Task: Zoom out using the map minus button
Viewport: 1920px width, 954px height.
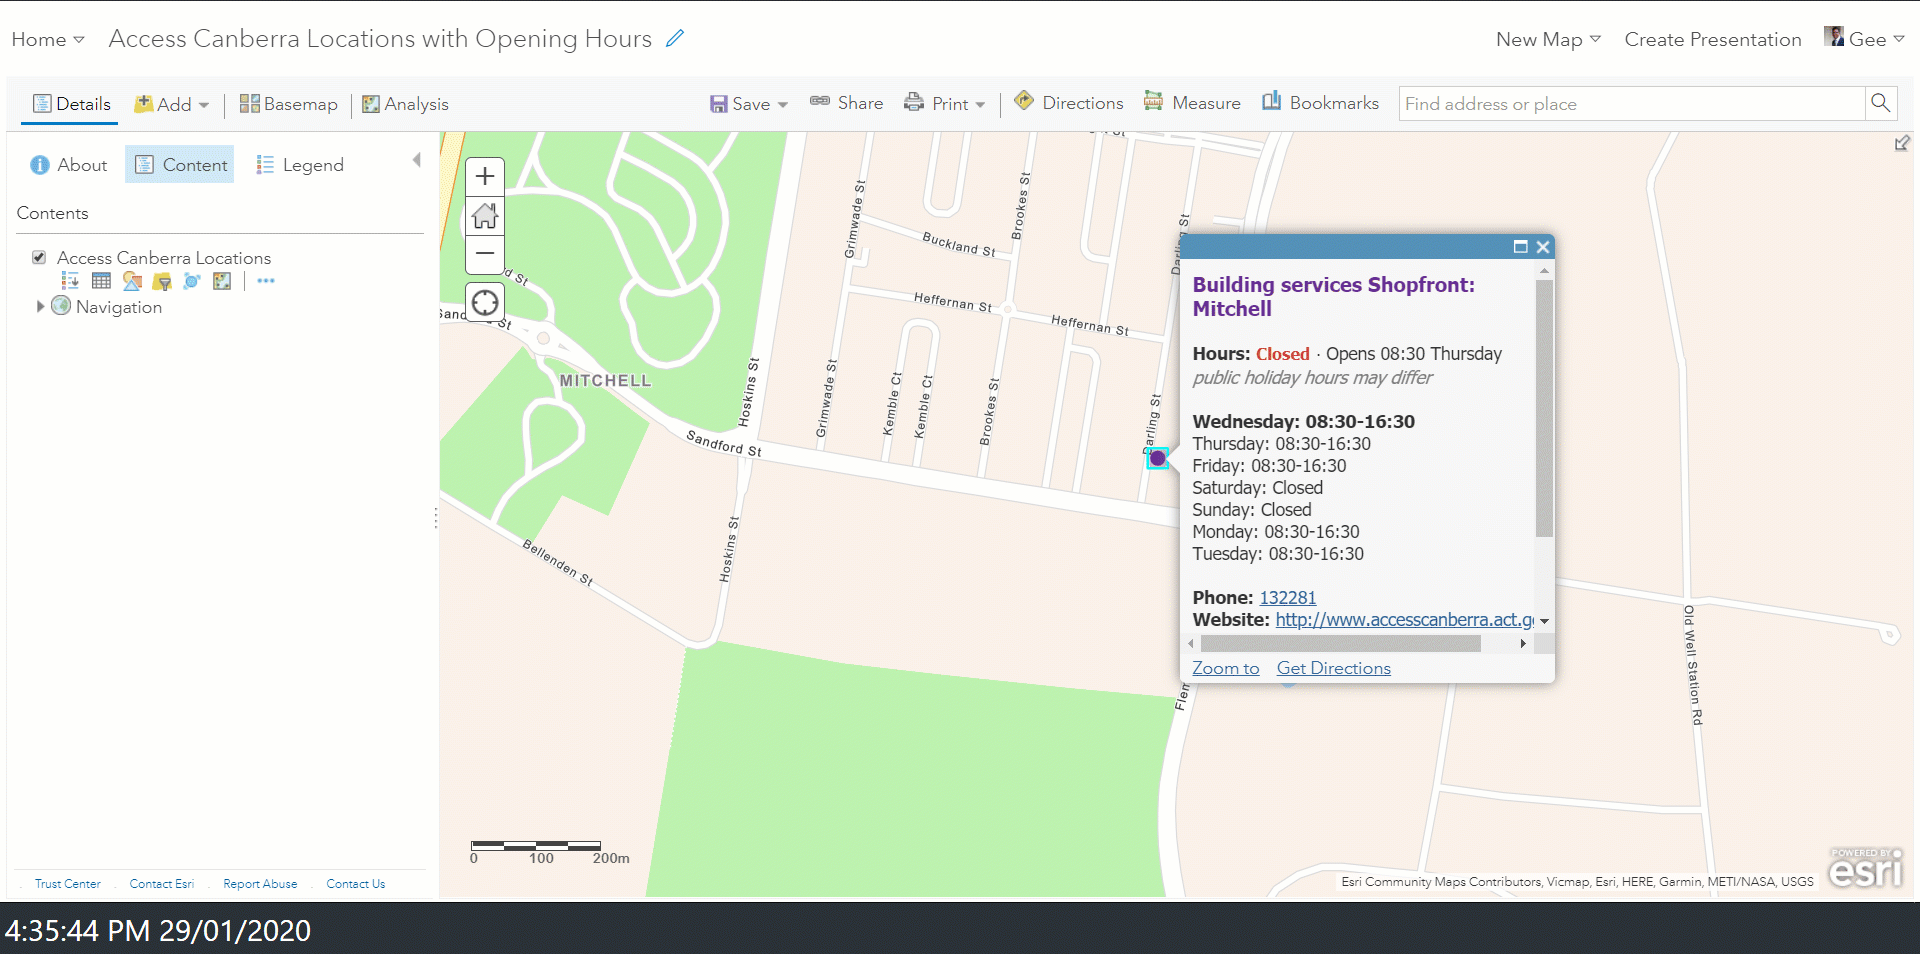Action: pyautogui.click(x=485, y=254)
